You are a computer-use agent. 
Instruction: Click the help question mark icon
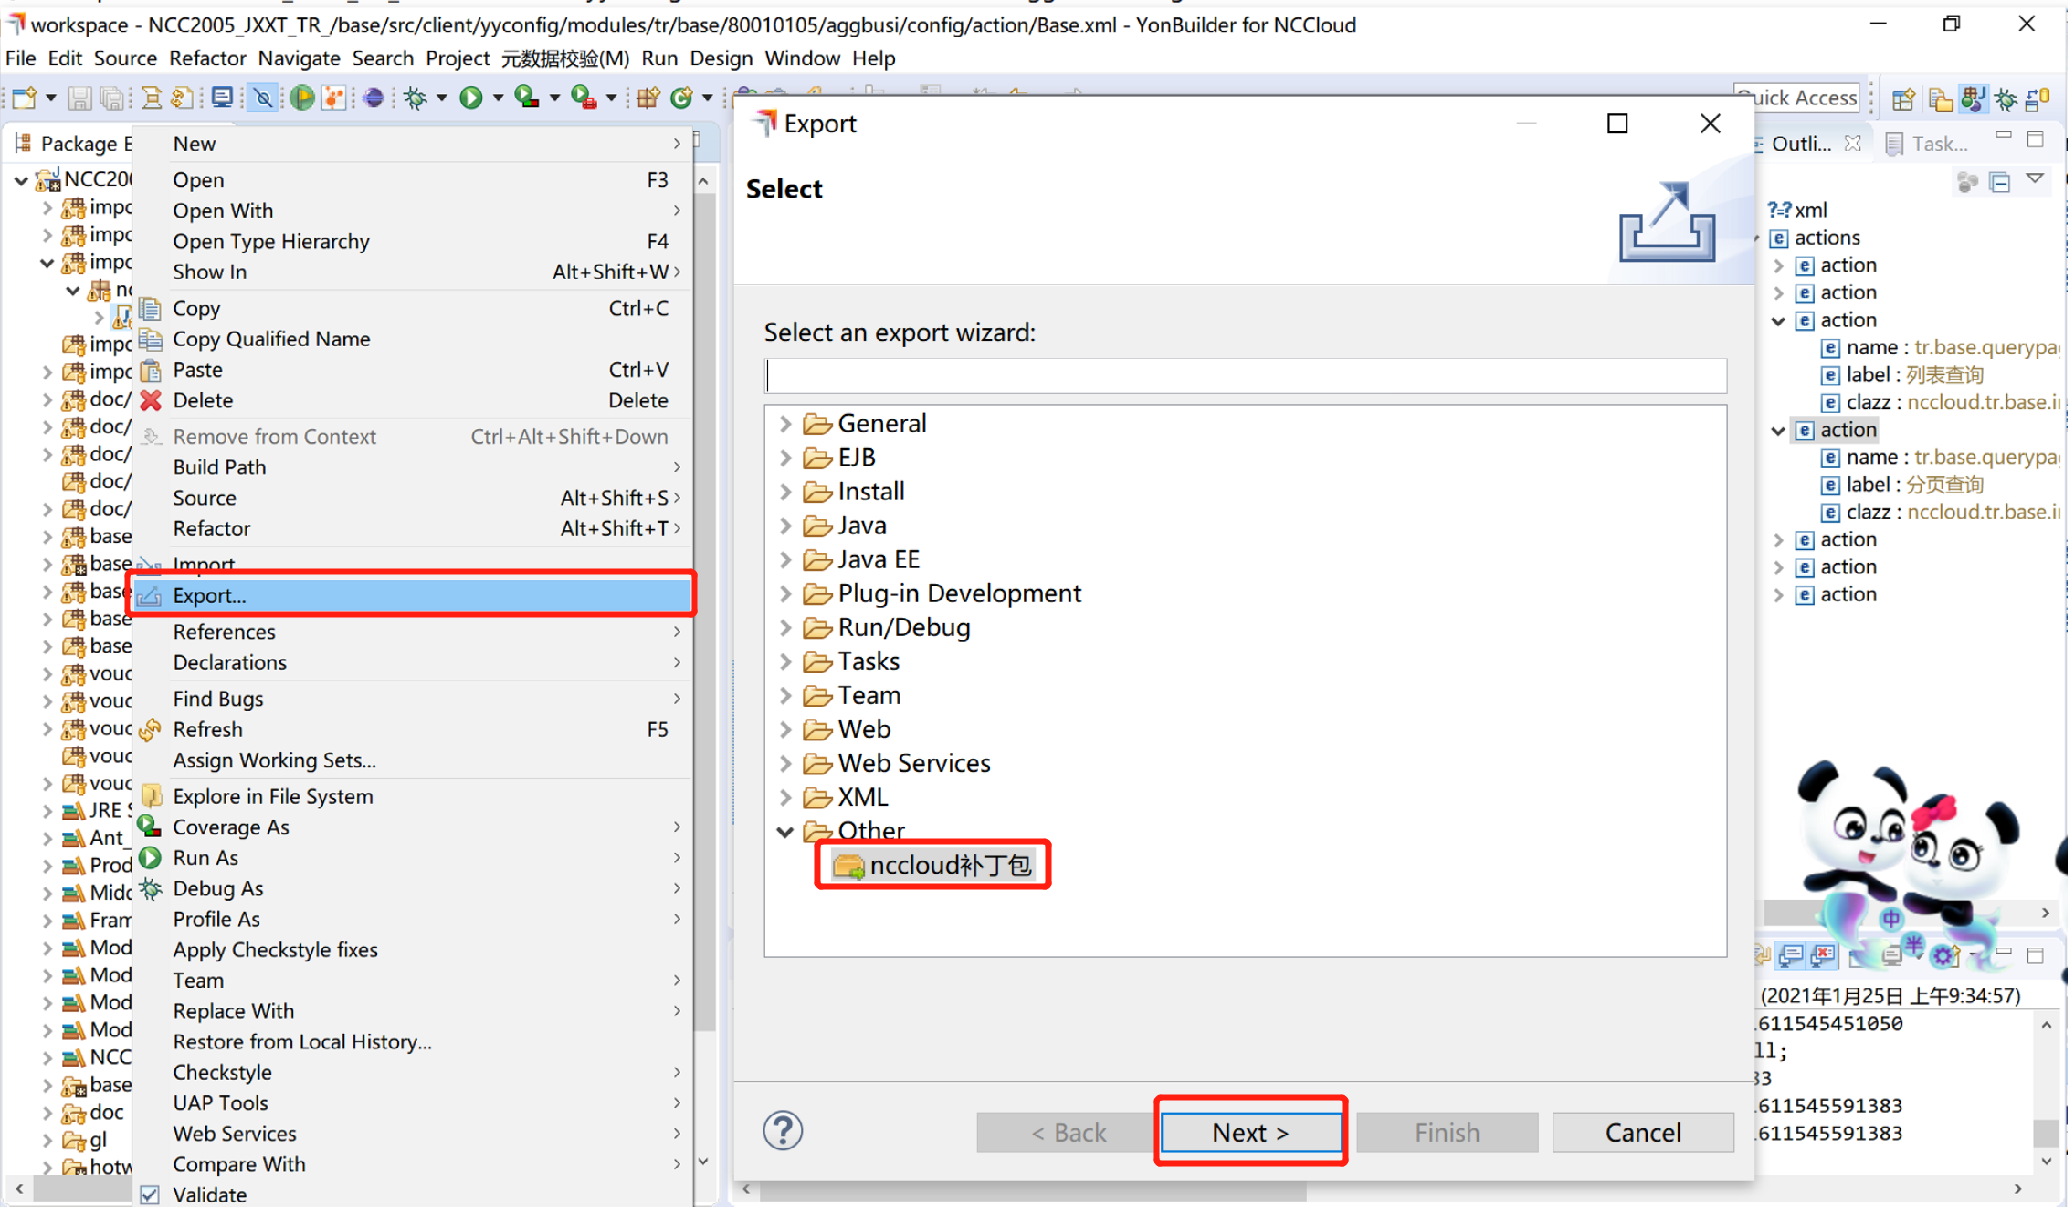point(782,1131)
